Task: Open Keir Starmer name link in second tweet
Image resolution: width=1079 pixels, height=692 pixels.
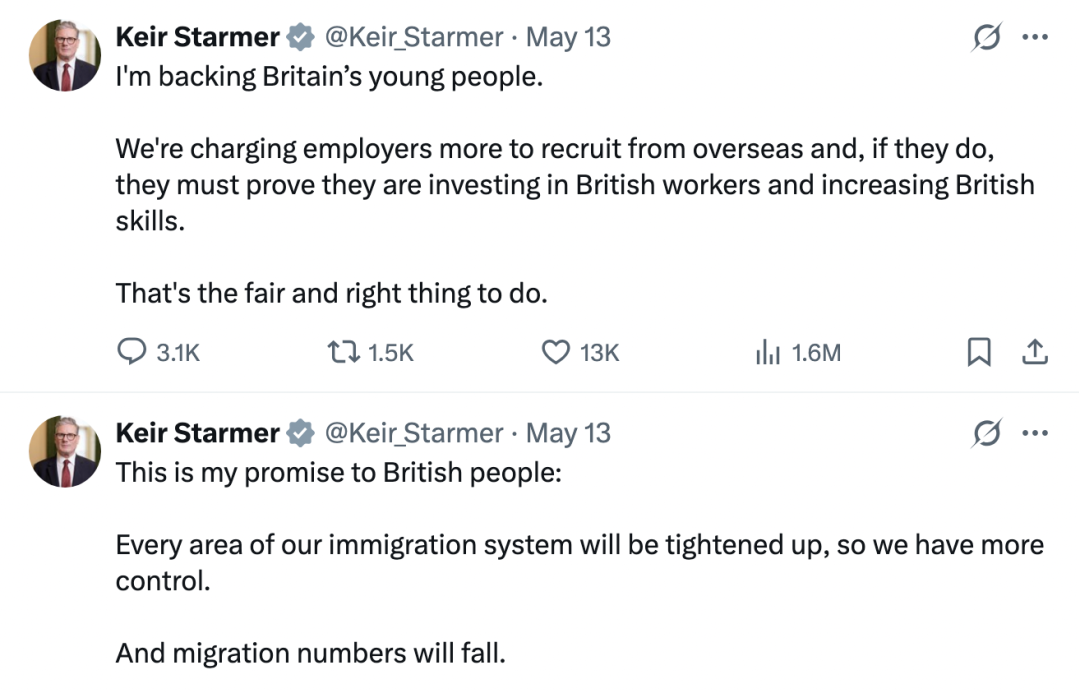Action: [x=197, y=433]
